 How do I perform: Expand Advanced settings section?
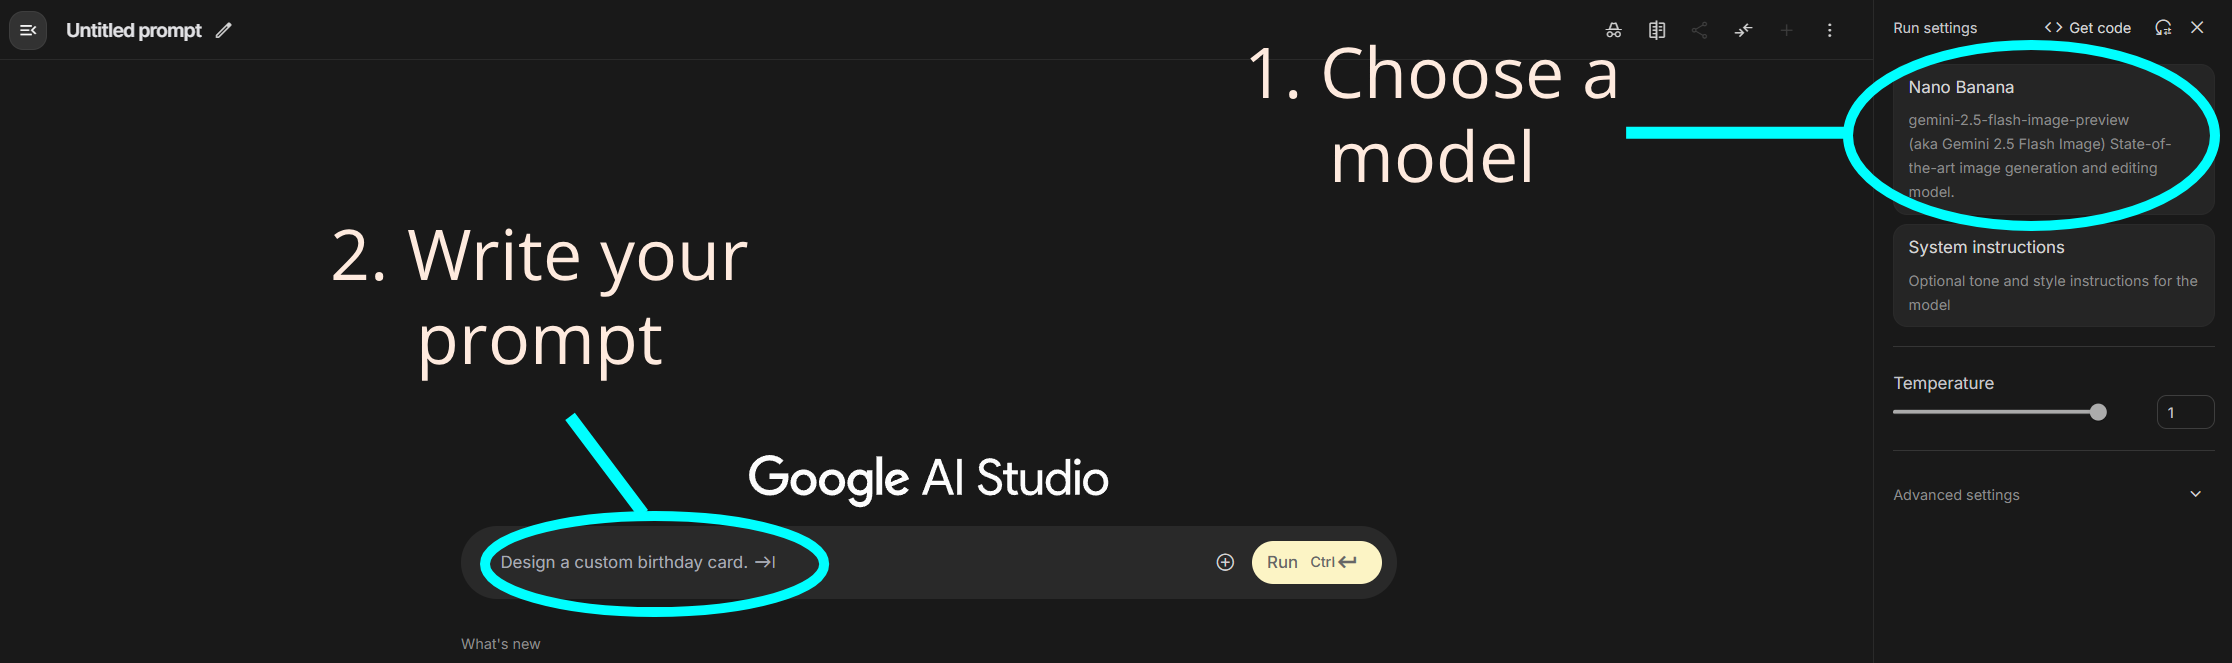2053,495
